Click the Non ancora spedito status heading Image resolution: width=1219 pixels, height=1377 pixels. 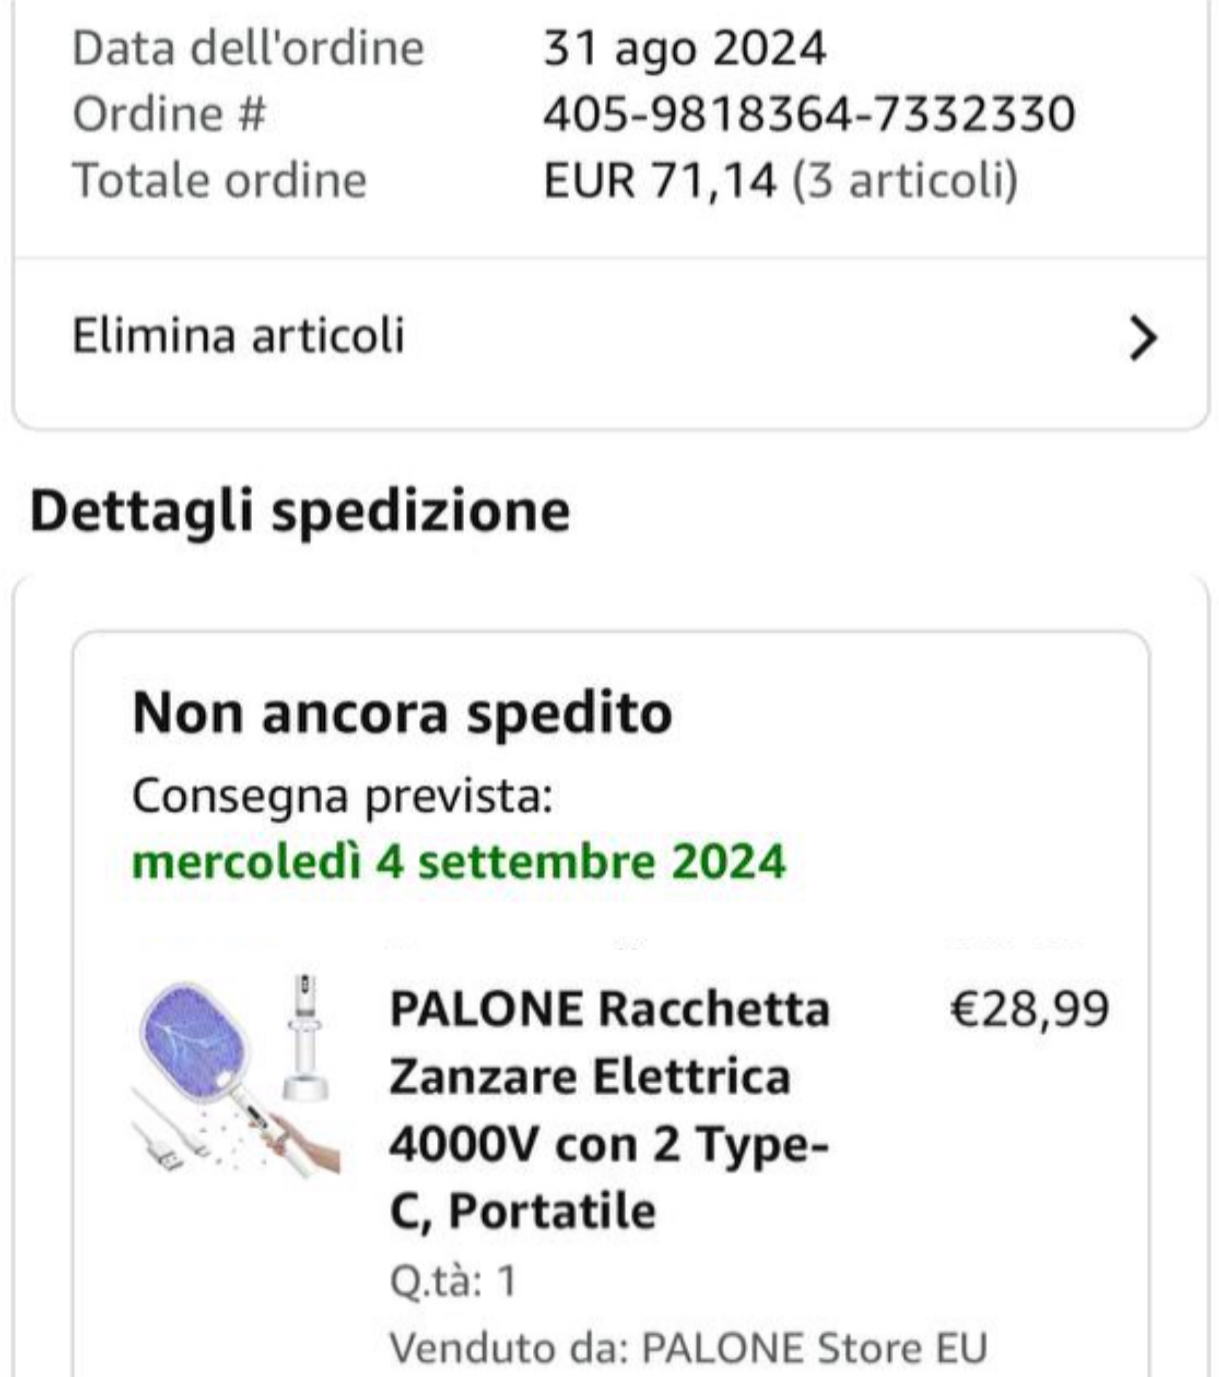[x=402, y=714]
